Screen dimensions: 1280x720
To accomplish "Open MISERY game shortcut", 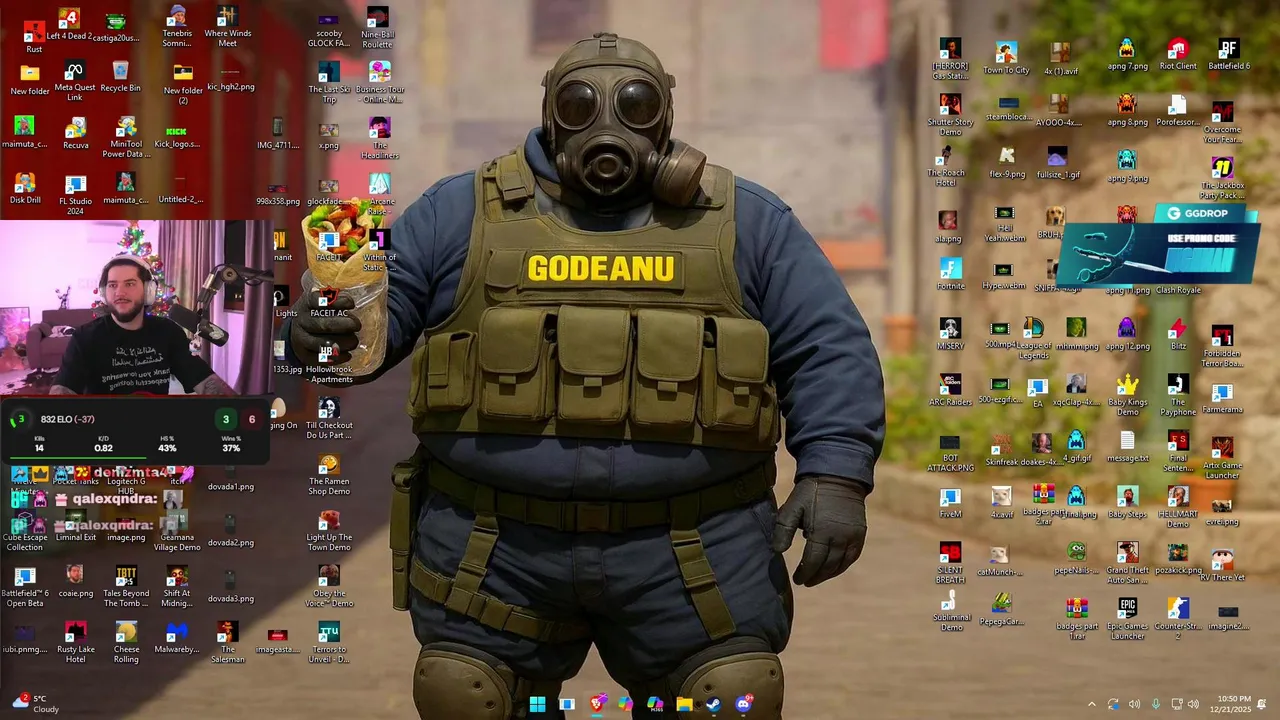I will (950, 334).
